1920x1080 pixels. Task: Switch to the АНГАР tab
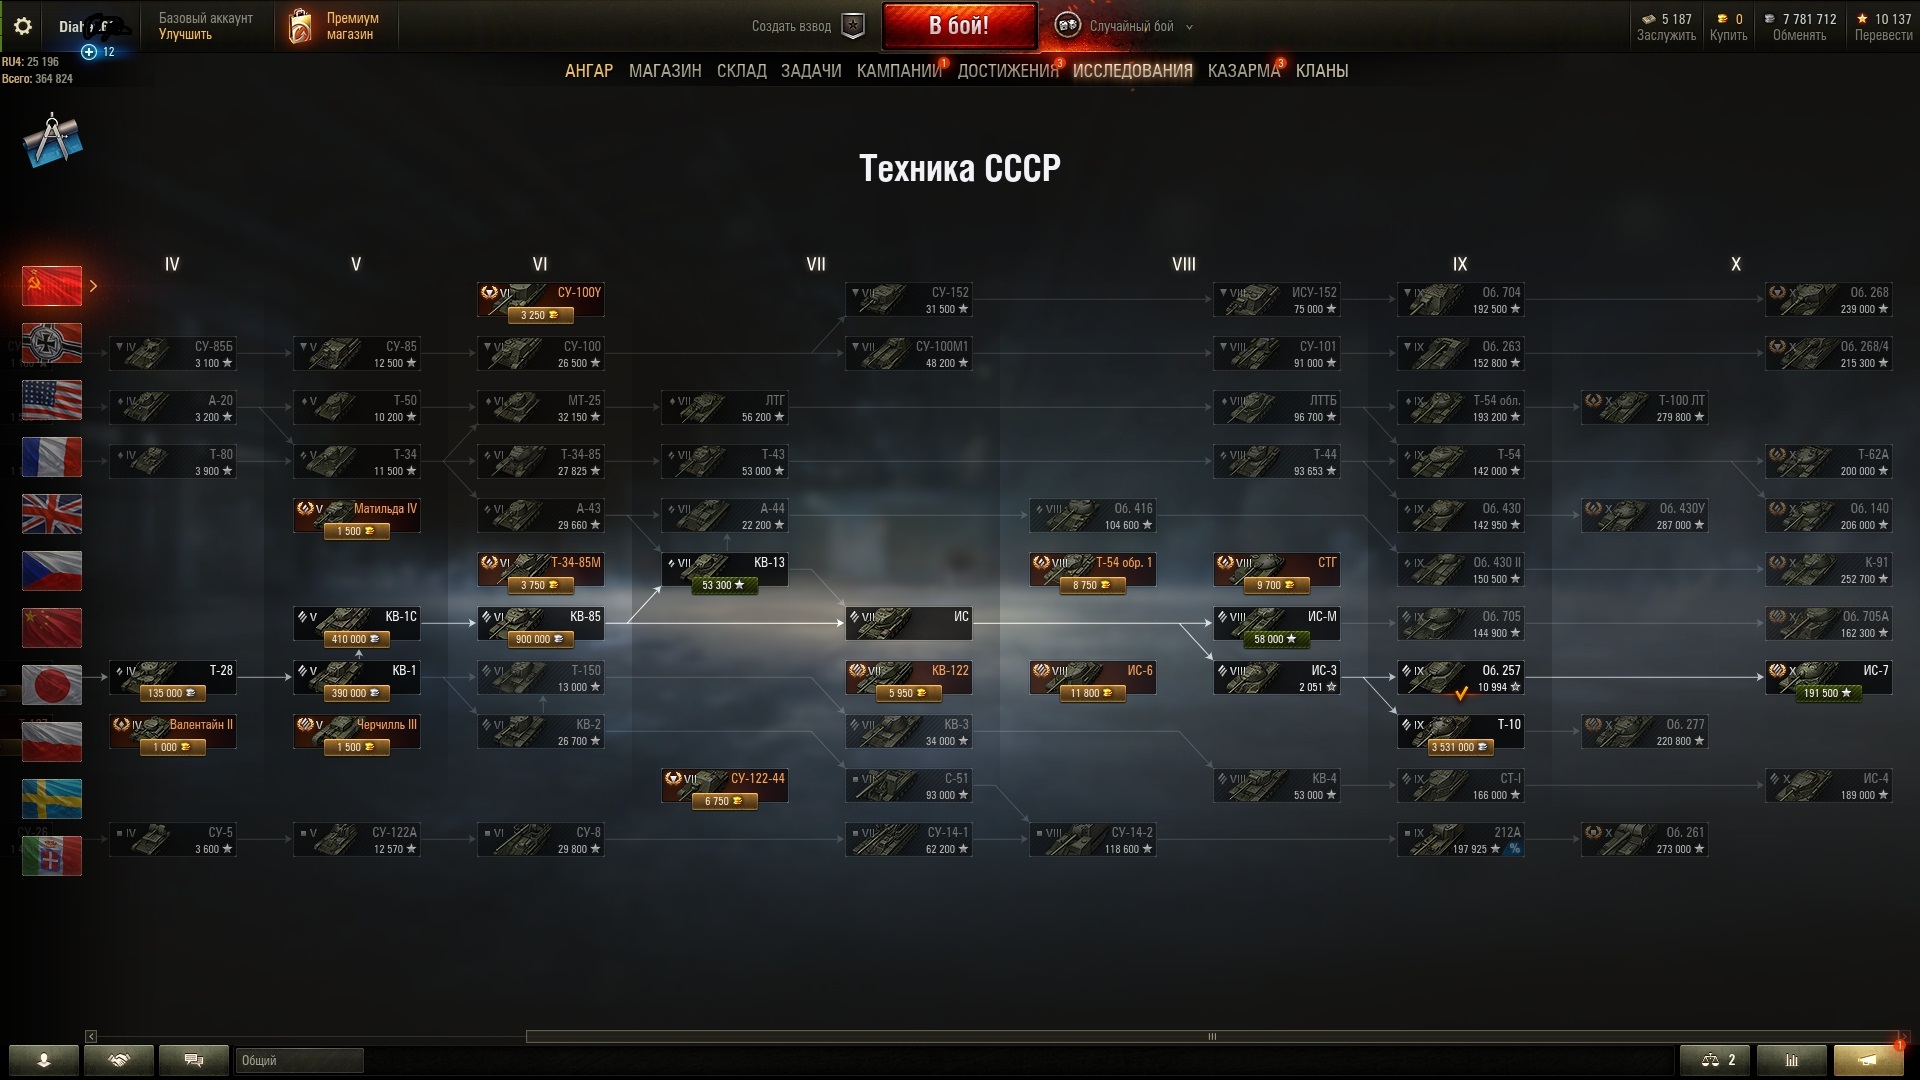589,71
